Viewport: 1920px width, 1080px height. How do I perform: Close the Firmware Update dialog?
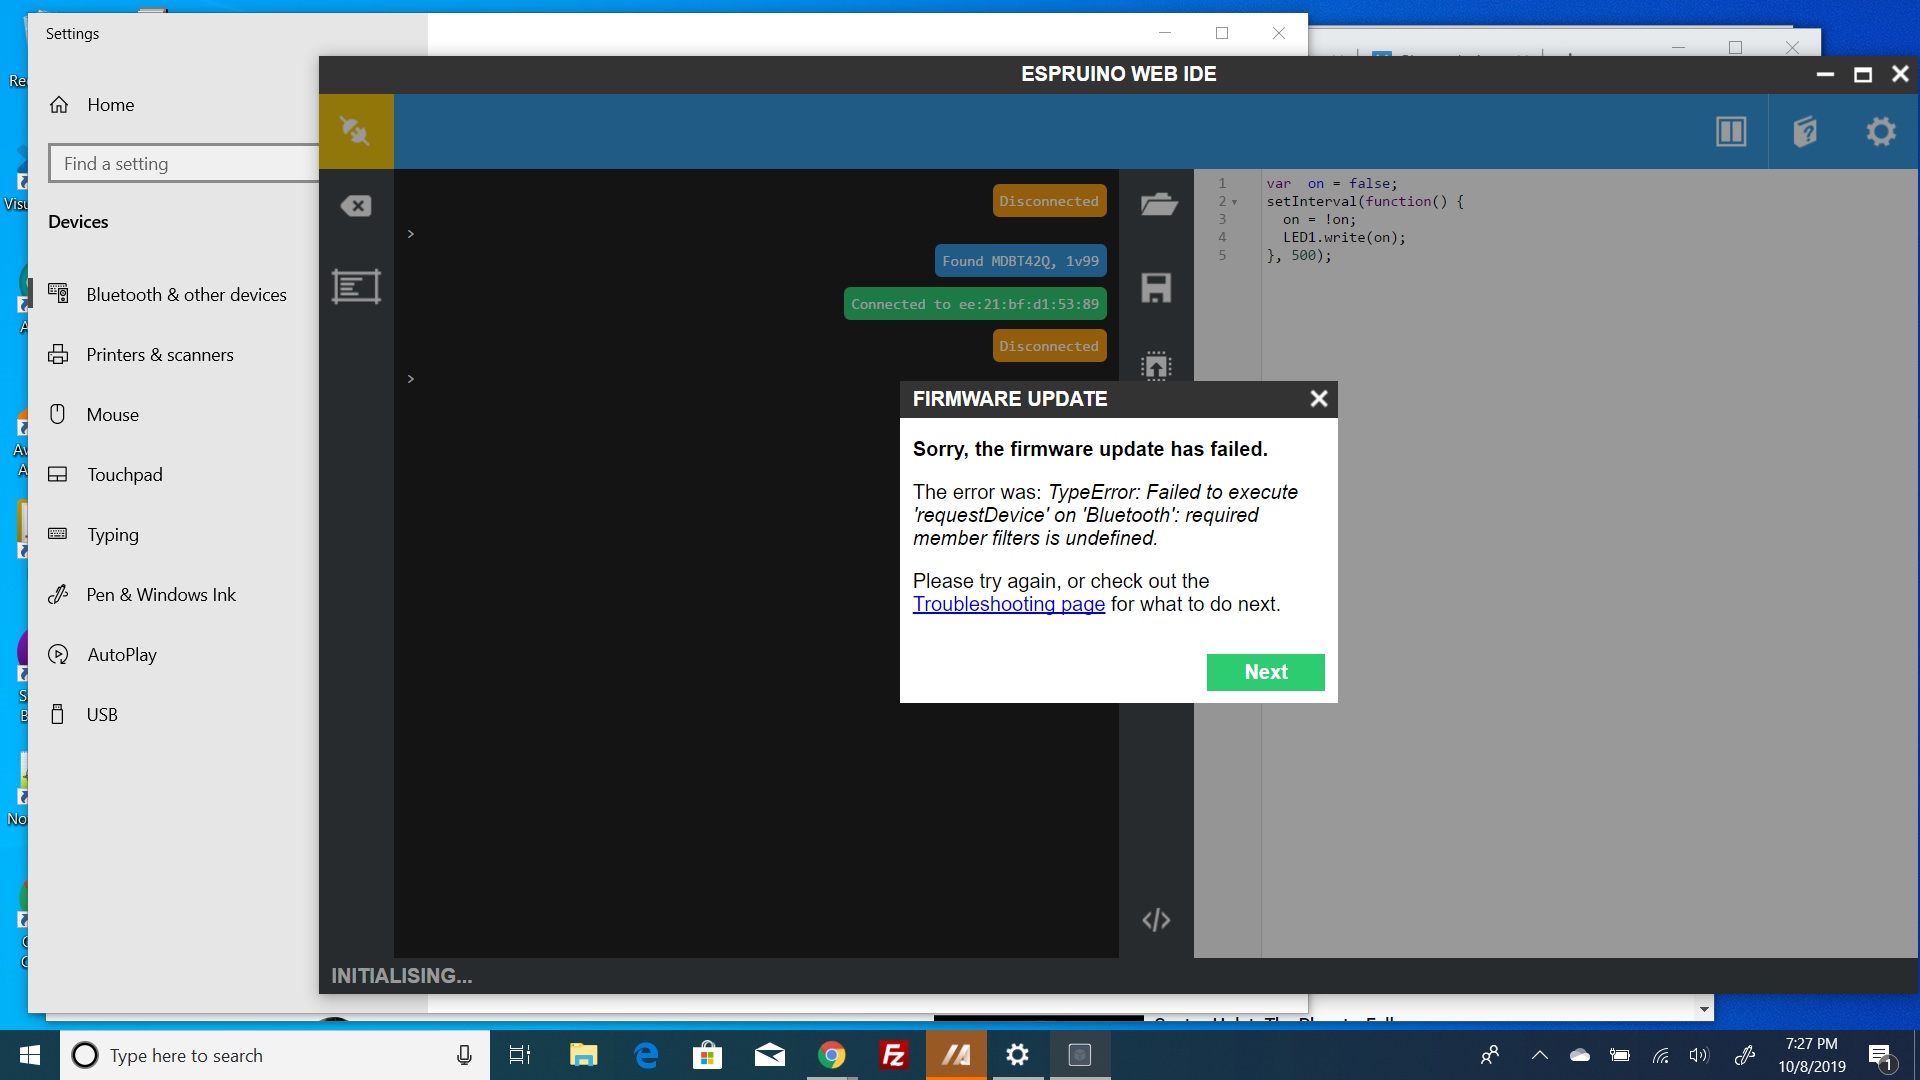coord(1318,398)
